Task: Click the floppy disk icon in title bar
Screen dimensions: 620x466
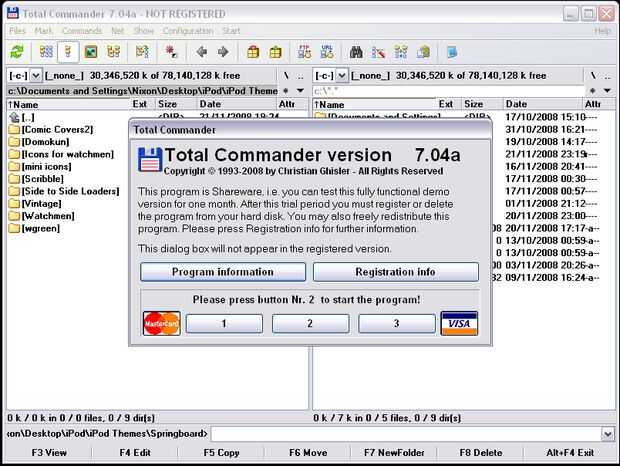Action: (13, 13)
